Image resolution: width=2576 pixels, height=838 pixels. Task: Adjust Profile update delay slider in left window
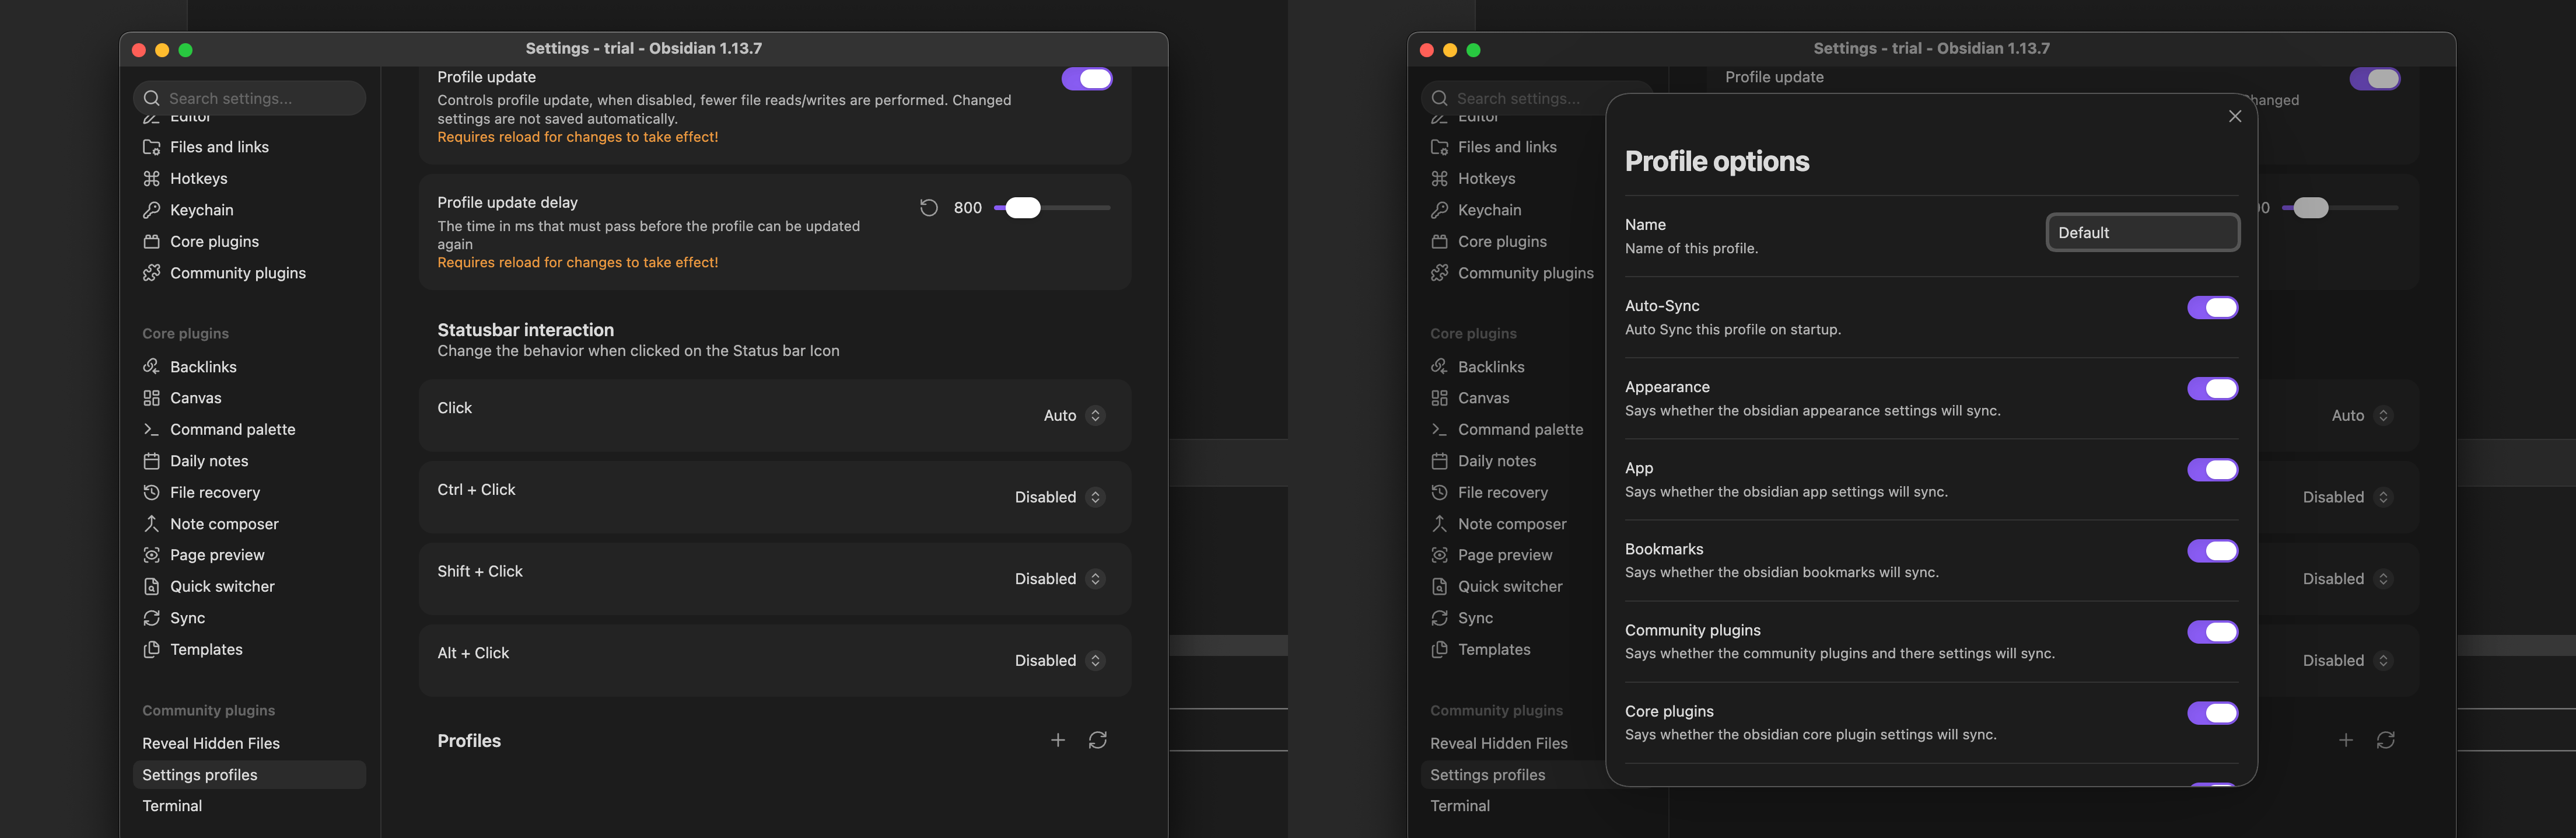click(1052, 208)
